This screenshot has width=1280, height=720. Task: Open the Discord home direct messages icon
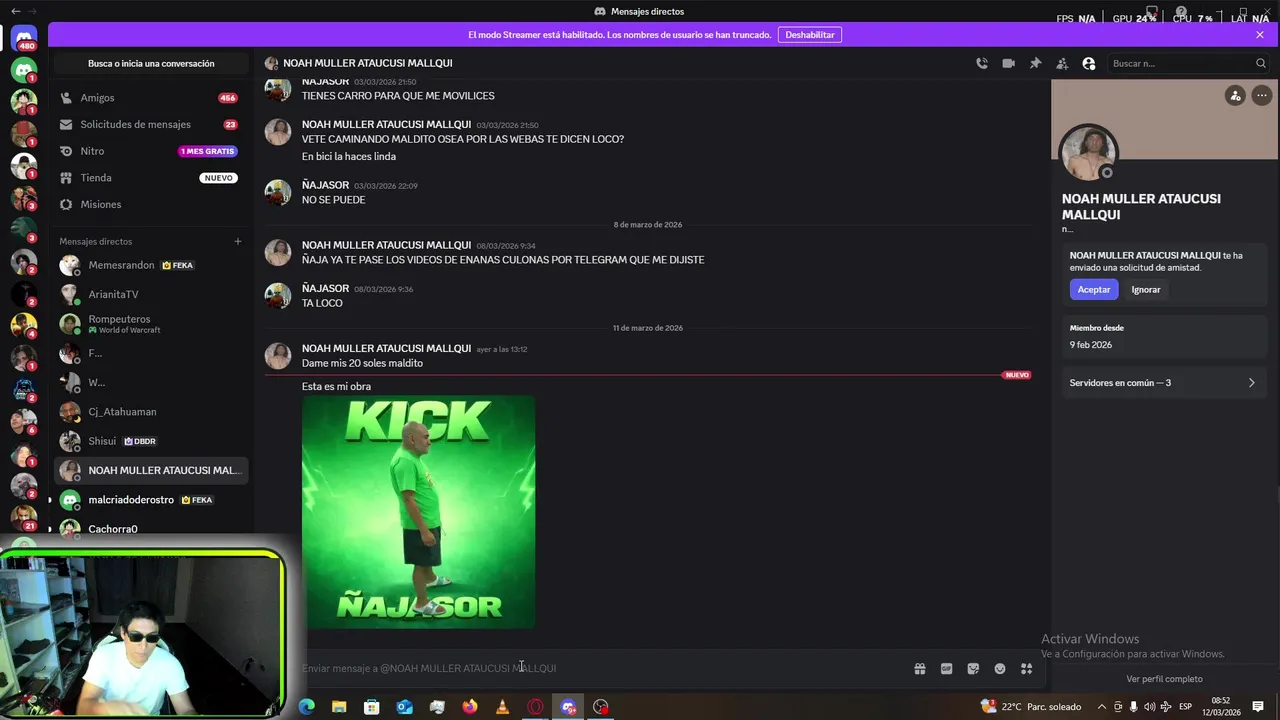pos(24,38)
